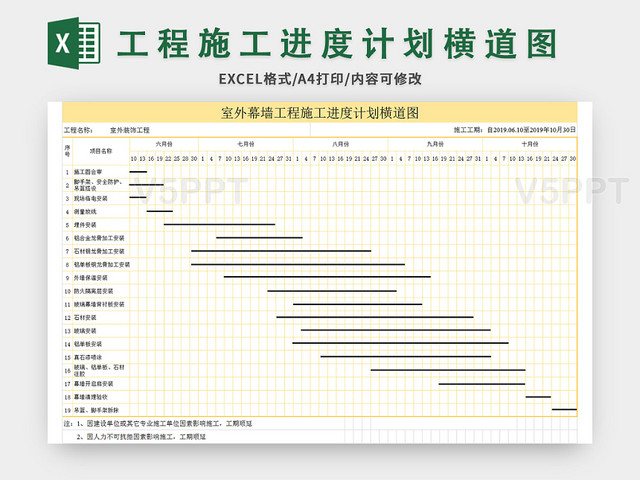Select row 2 task 脚手架、安全防护

click(98, 185)
